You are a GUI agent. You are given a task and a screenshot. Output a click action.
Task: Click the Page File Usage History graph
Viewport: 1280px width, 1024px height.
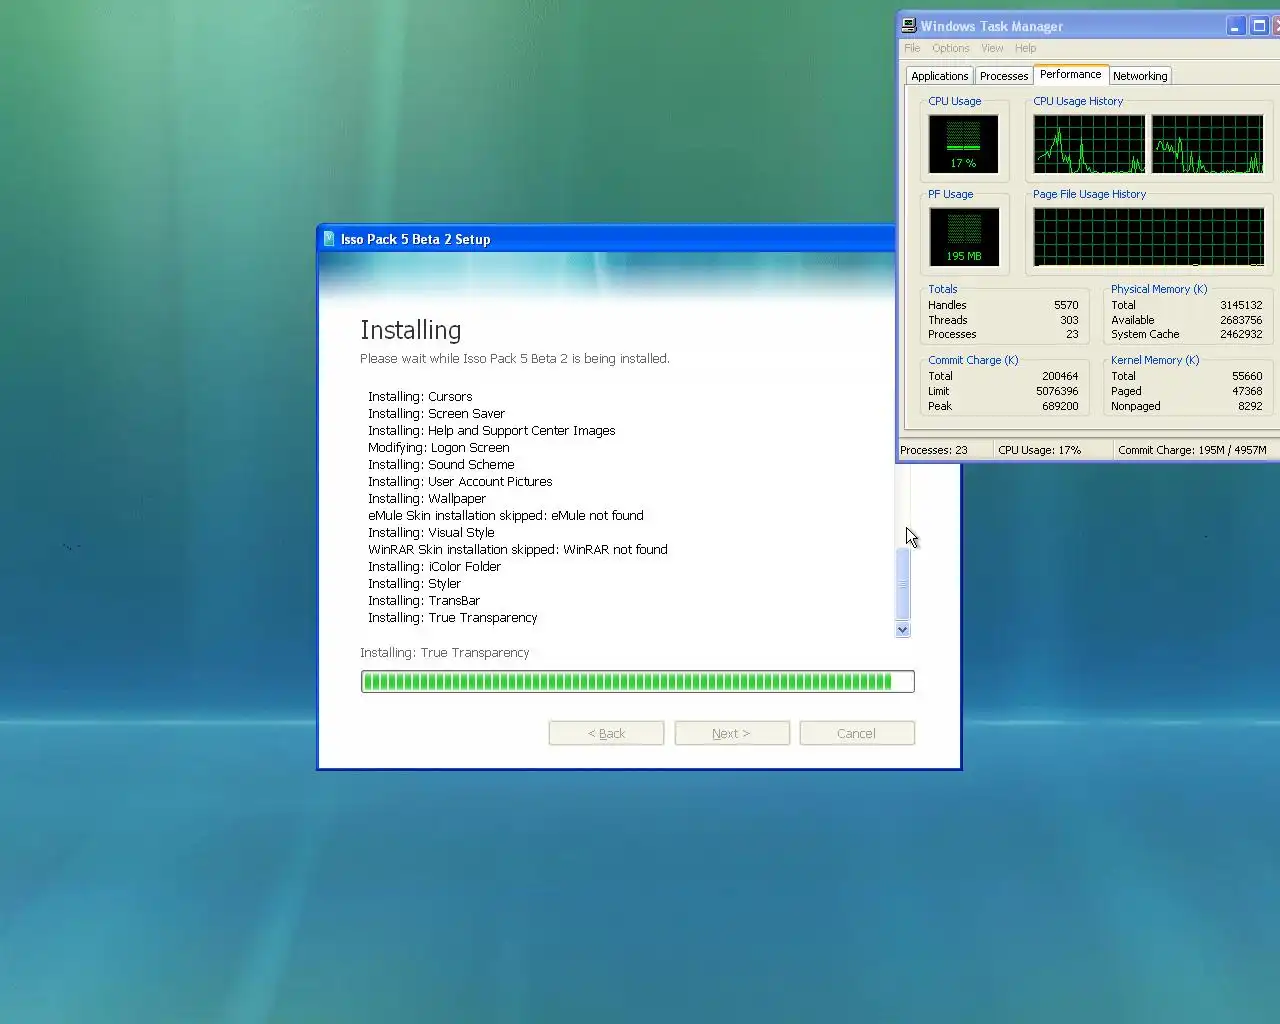tap(1148, 237)
